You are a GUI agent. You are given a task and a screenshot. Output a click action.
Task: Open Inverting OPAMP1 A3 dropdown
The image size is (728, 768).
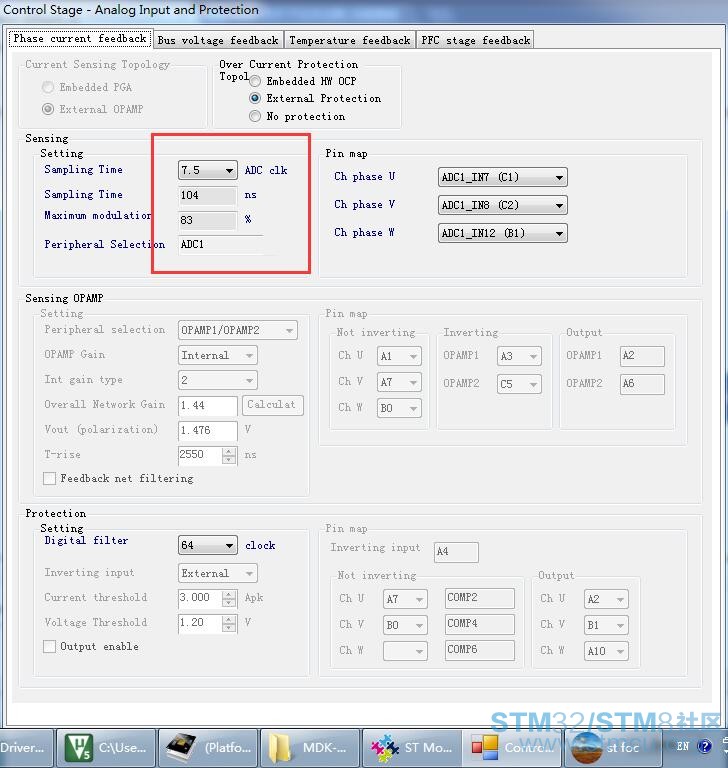[519, 356]
